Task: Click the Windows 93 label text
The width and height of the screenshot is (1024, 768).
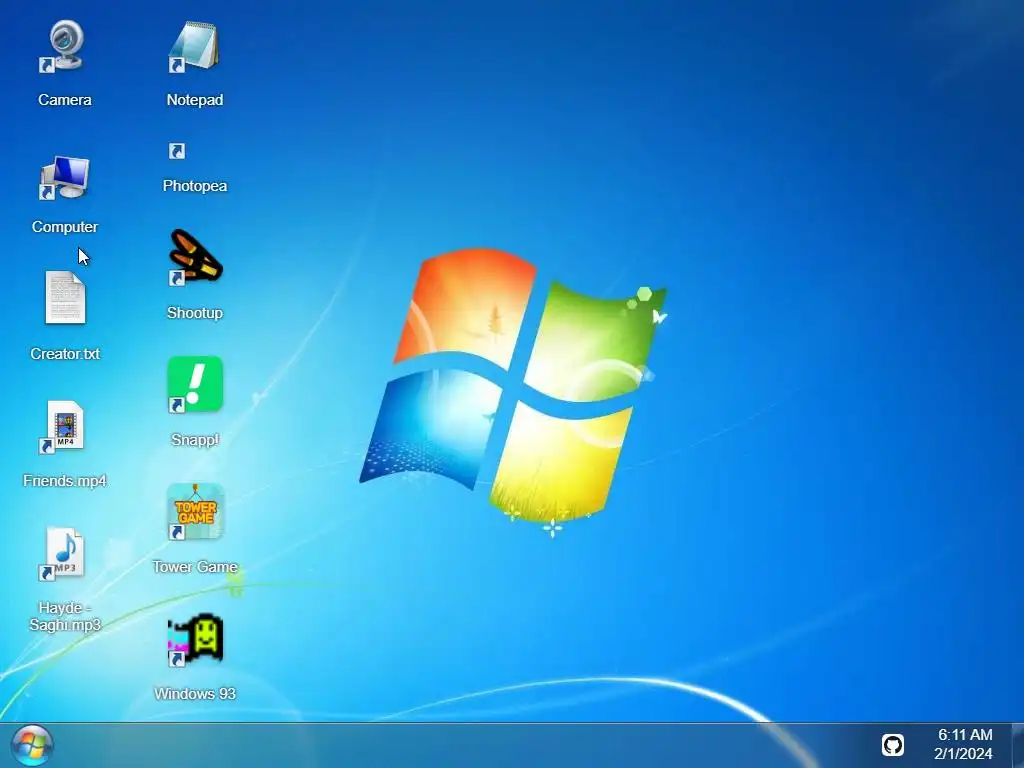Action: [x=195, y=694]
